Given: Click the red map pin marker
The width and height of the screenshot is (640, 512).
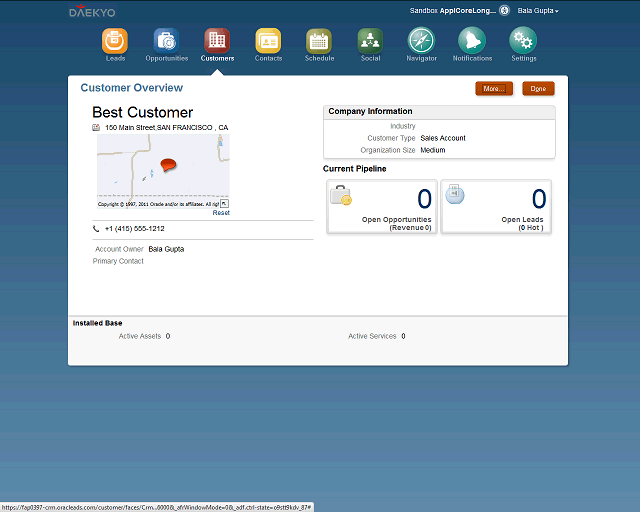Looking at the screenshot, I should click(168, 165).
